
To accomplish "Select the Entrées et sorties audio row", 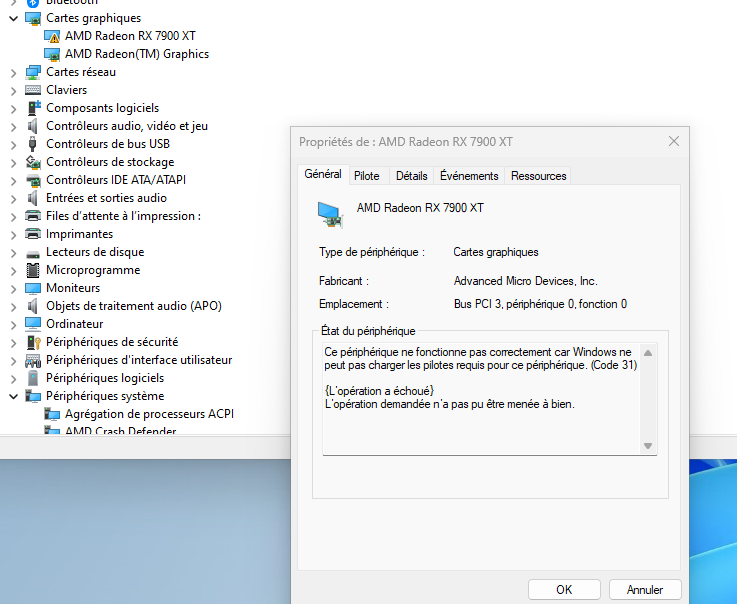I will pyautogui.click(x=106, y=198).
